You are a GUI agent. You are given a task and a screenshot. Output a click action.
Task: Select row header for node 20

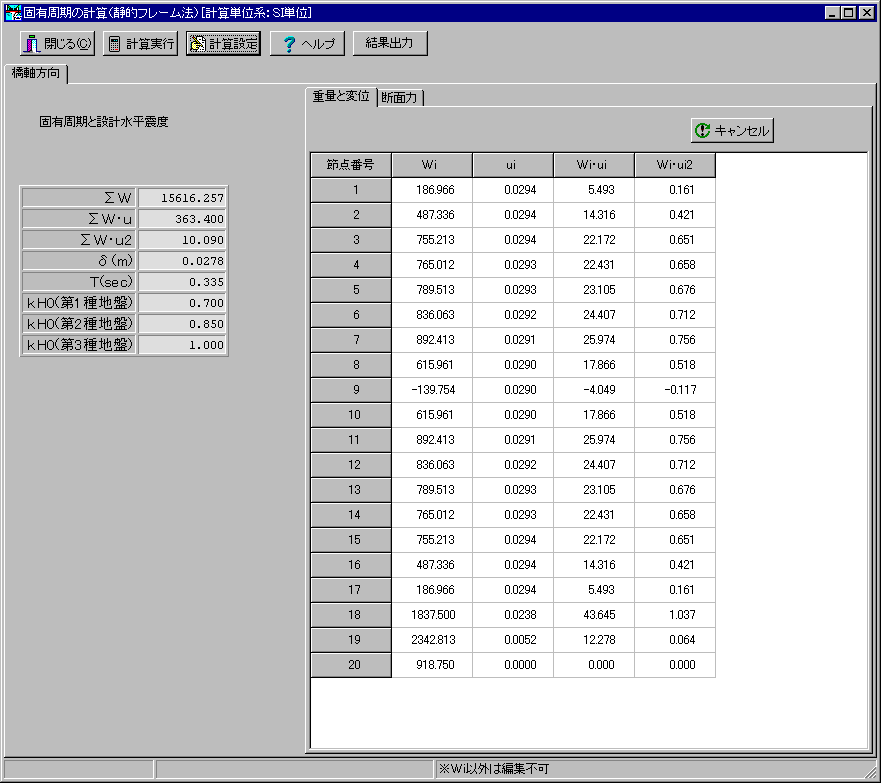point(350,665)
